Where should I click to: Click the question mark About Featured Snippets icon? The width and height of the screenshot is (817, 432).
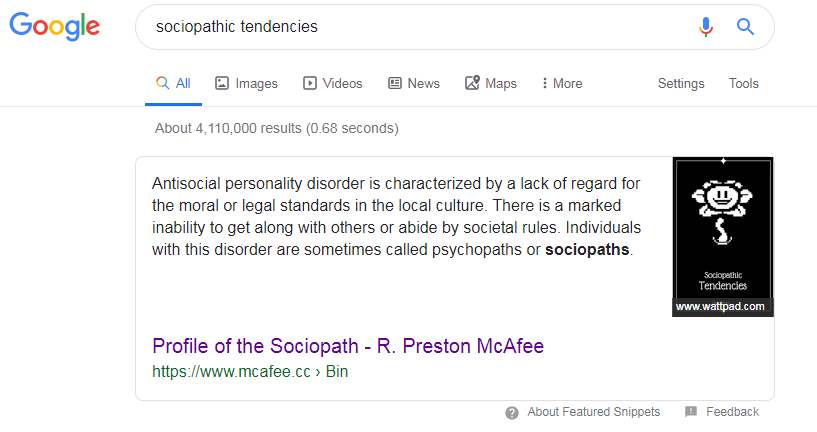click(x=512, y=412)
